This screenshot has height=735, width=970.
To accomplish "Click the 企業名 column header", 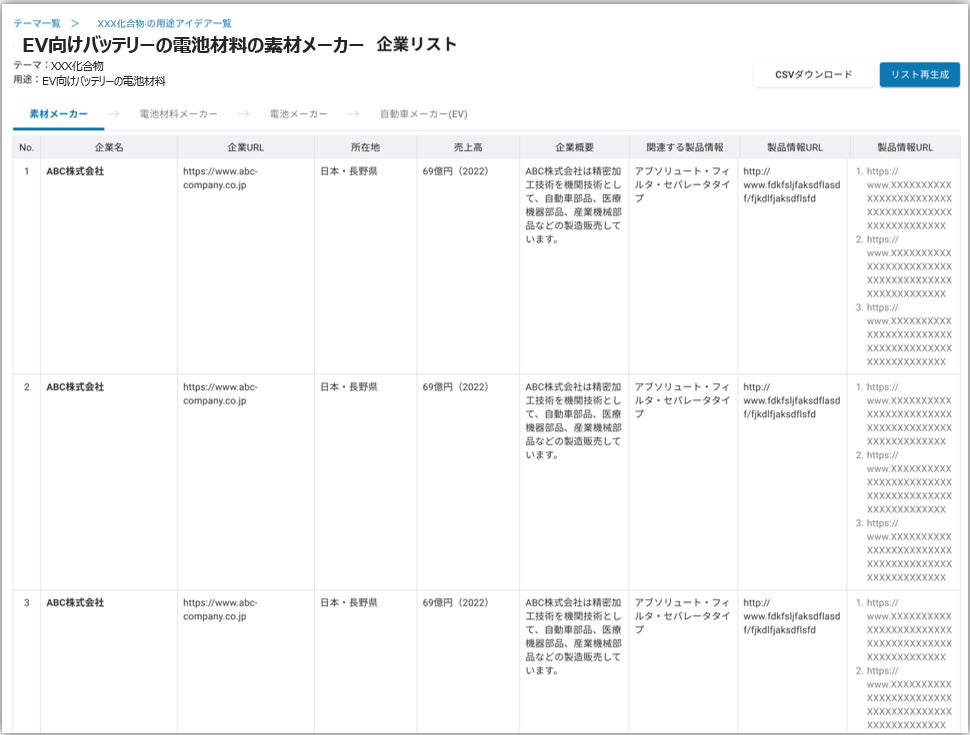I will [109, 147].
